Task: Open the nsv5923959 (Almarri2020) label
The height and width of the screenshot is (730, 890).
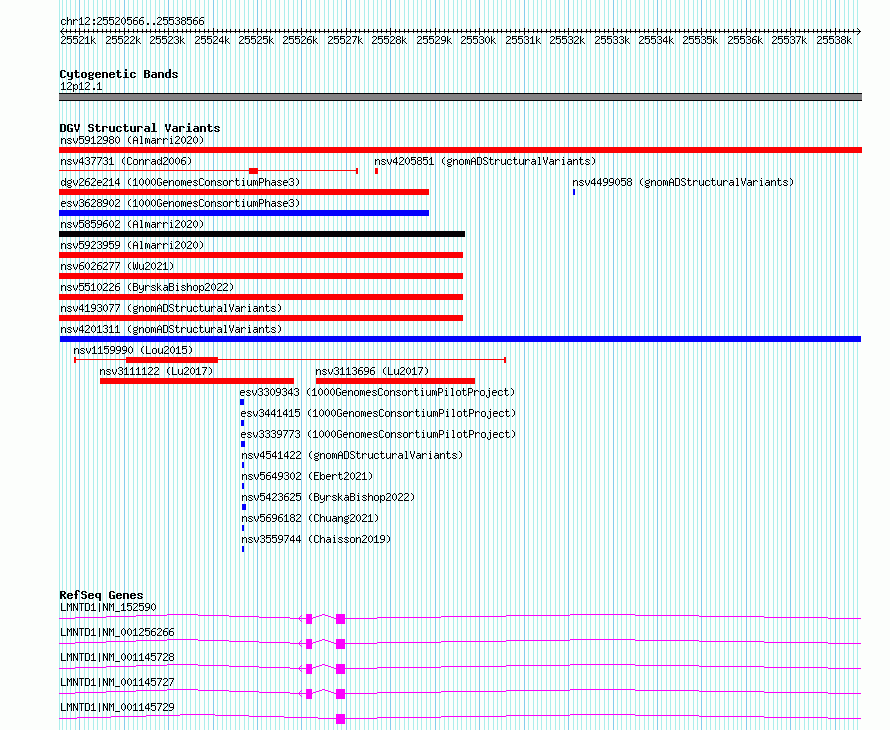Action: tap(132, 245)
